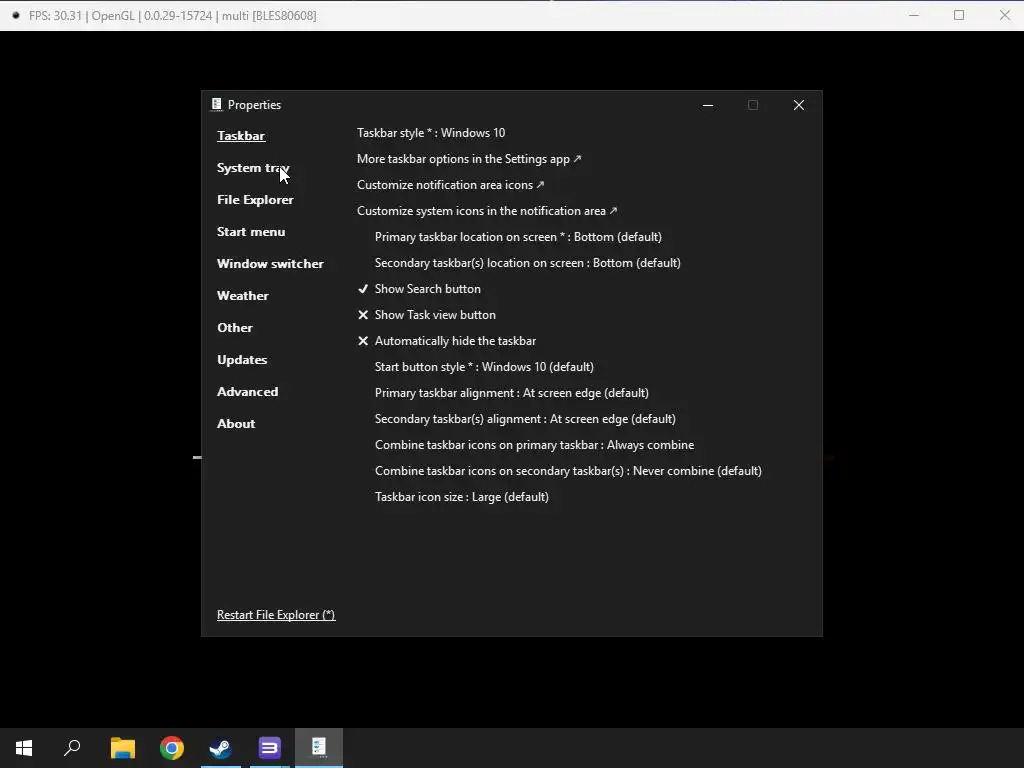The image size is (1024, 768).
Task: Toggle Show Task view button option
Action: [x=426, y=315]
